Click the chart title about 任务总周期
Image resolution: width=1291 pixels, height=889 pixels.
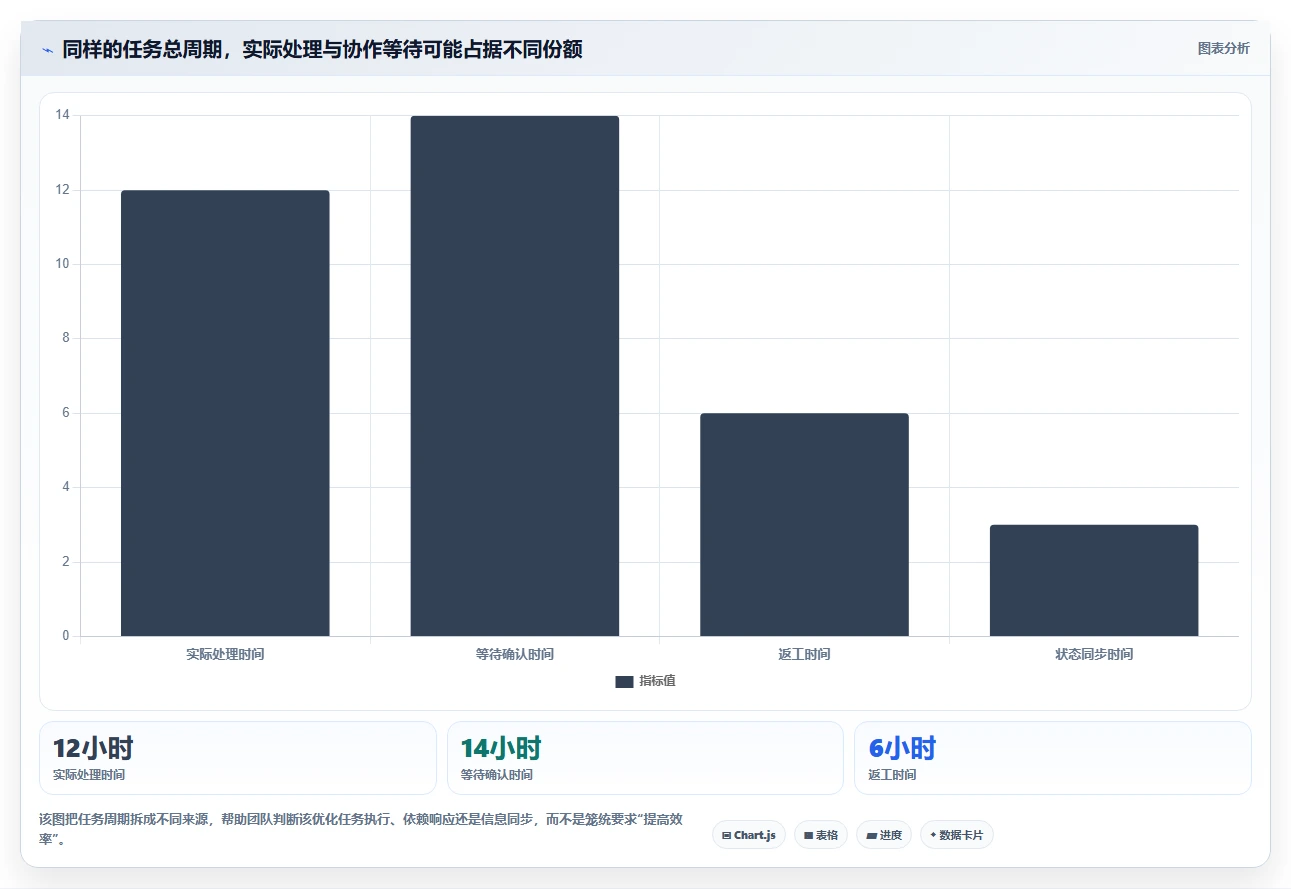click(322, 49)
